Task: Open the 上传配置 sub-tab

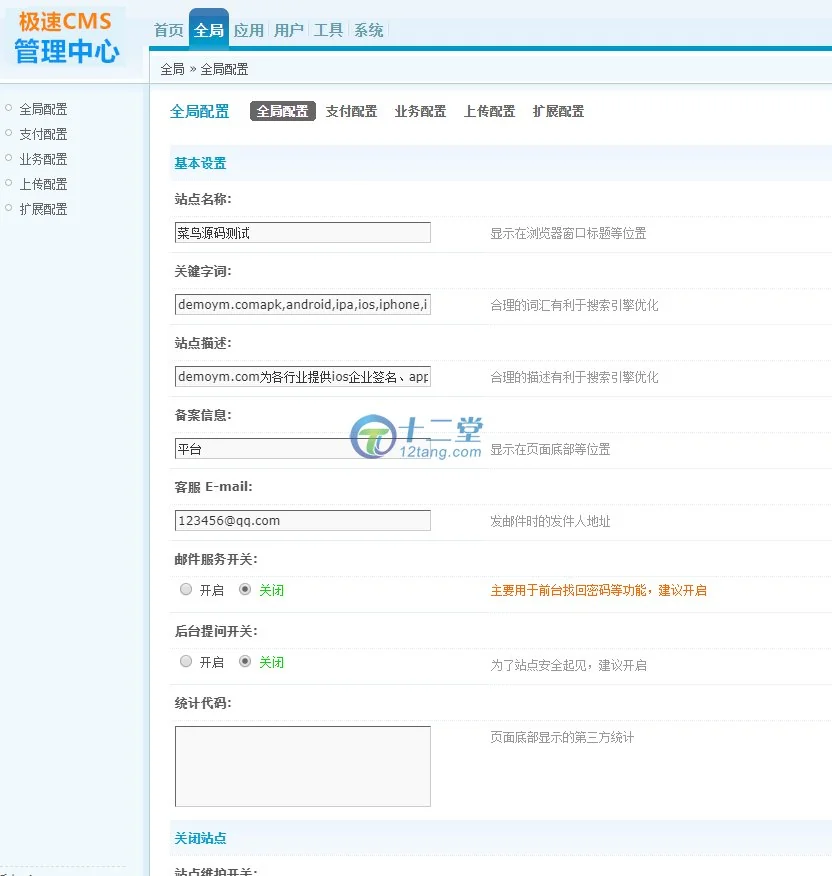Action: tap(489, 112)
